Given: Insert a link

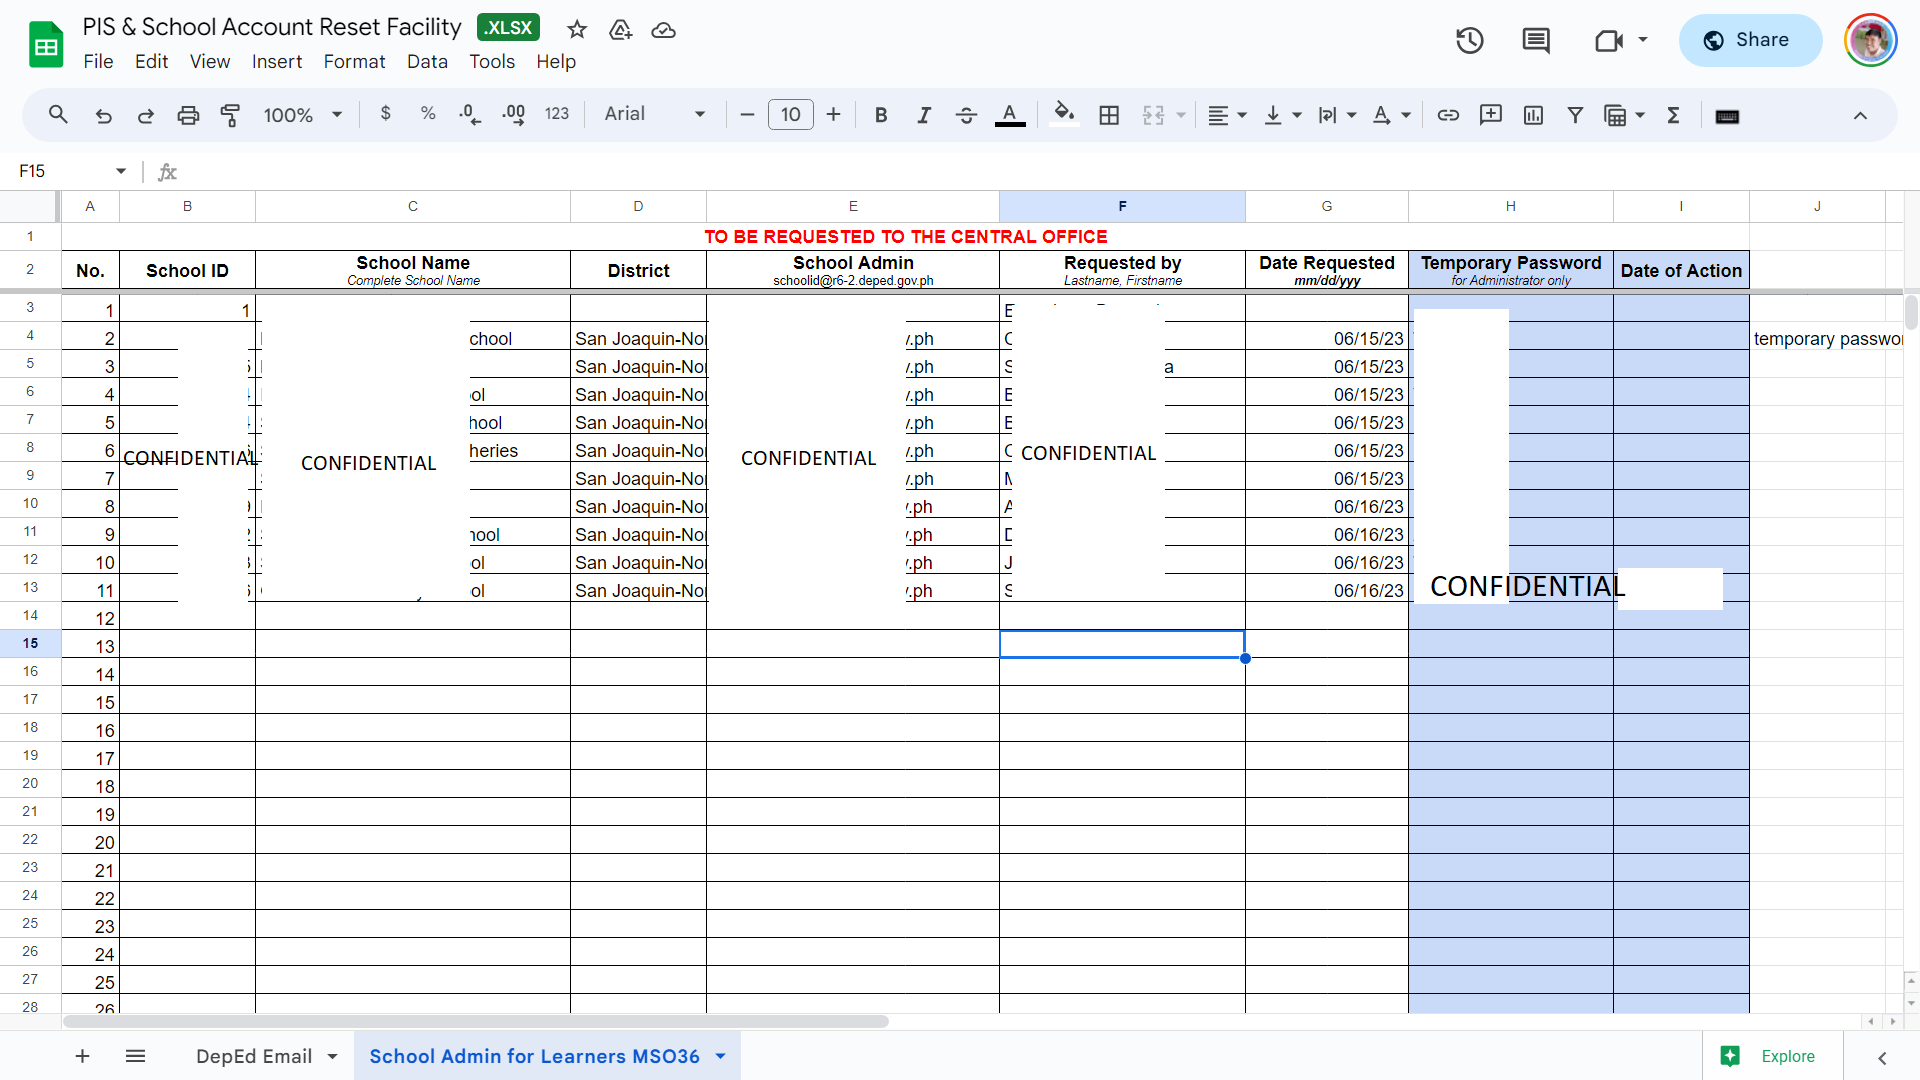Looking at the screenshot, I should [1448, 115].
